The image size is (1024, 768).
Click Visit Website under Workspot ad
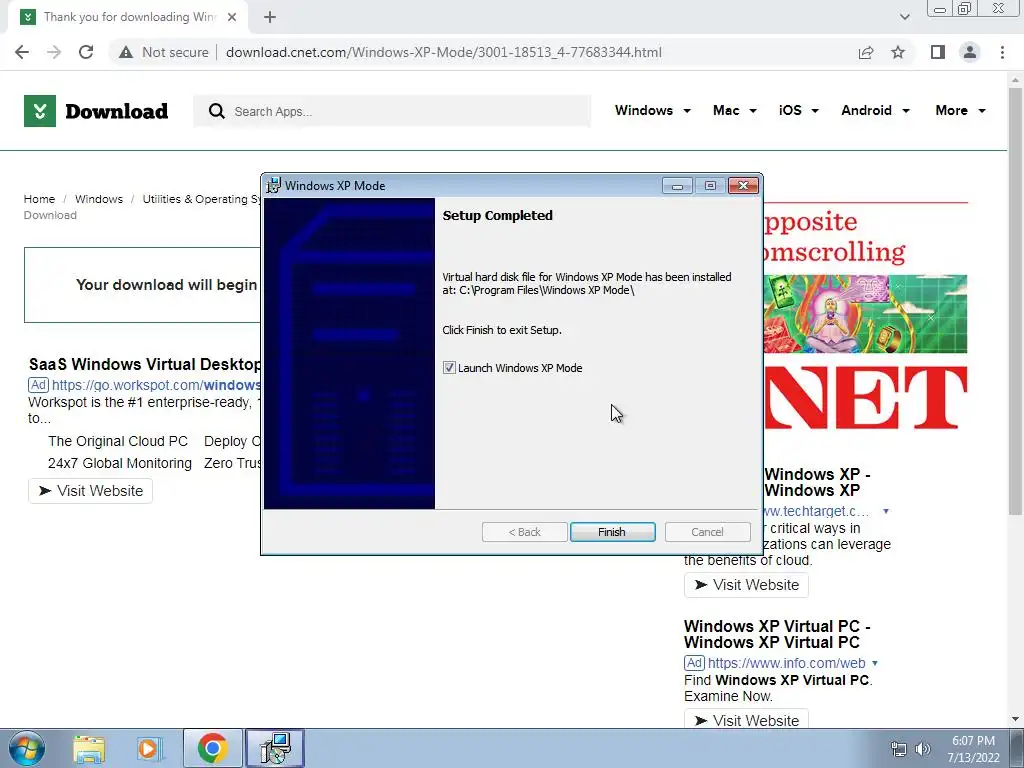click(x=90, y=490)
